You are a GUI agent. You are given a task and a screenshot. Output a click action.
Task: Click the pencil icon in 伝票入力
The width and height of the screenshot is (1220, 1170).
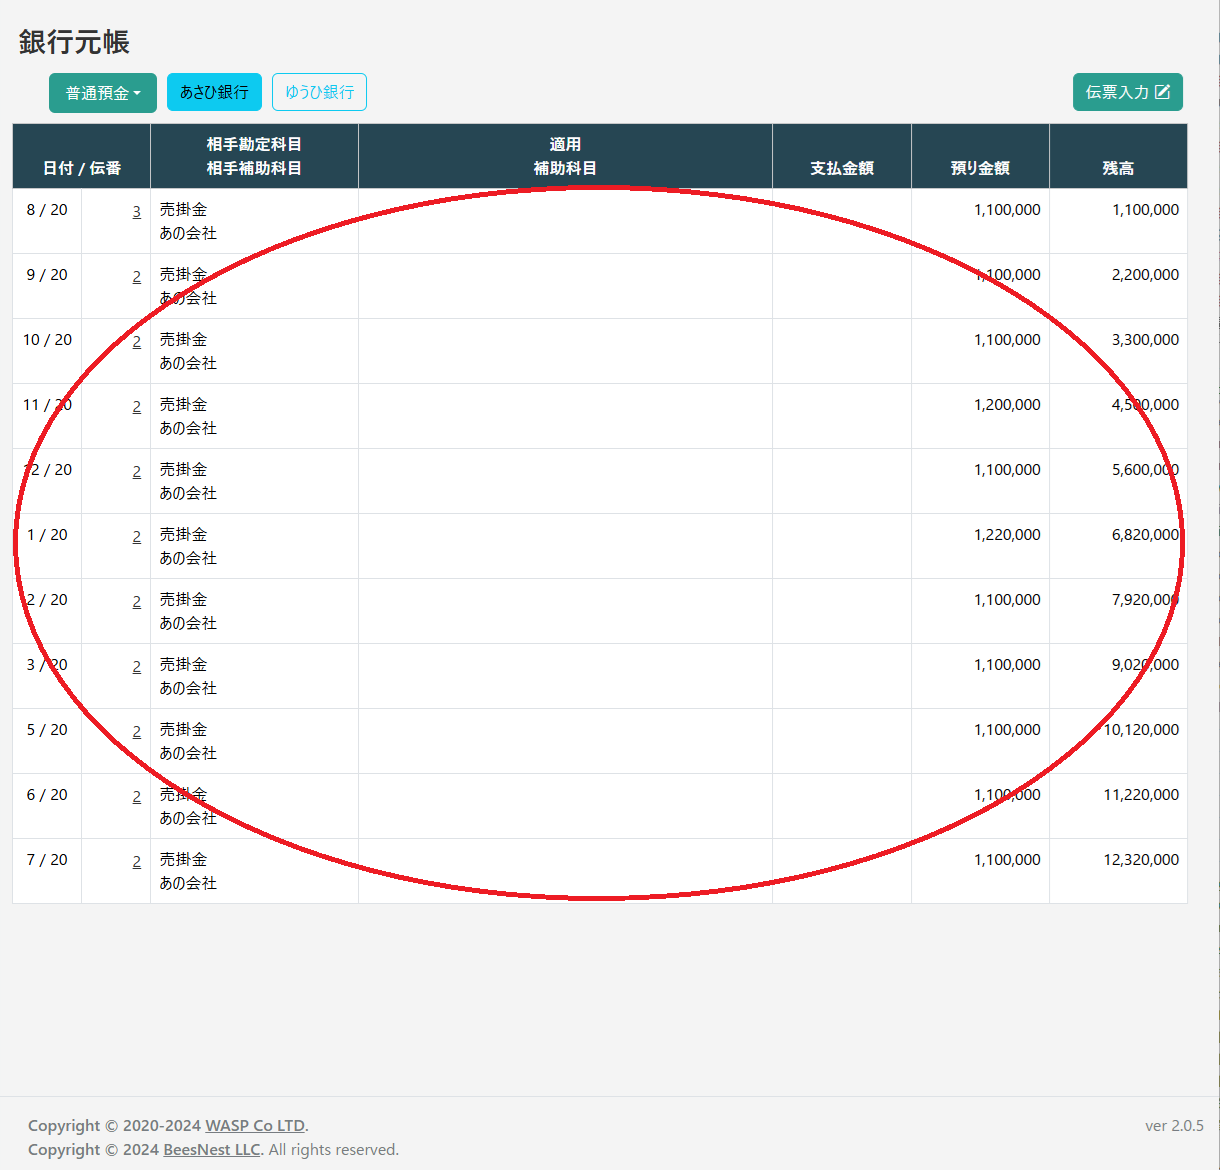tap(1162, 92)
